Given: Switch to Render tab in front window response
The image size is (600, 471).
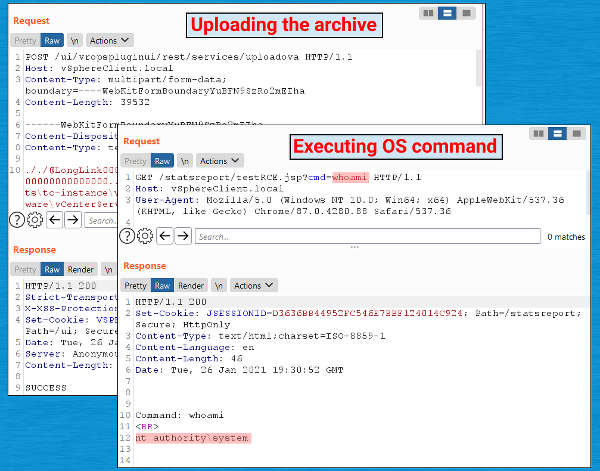Looking at the screenshot, I should point(191,285).
